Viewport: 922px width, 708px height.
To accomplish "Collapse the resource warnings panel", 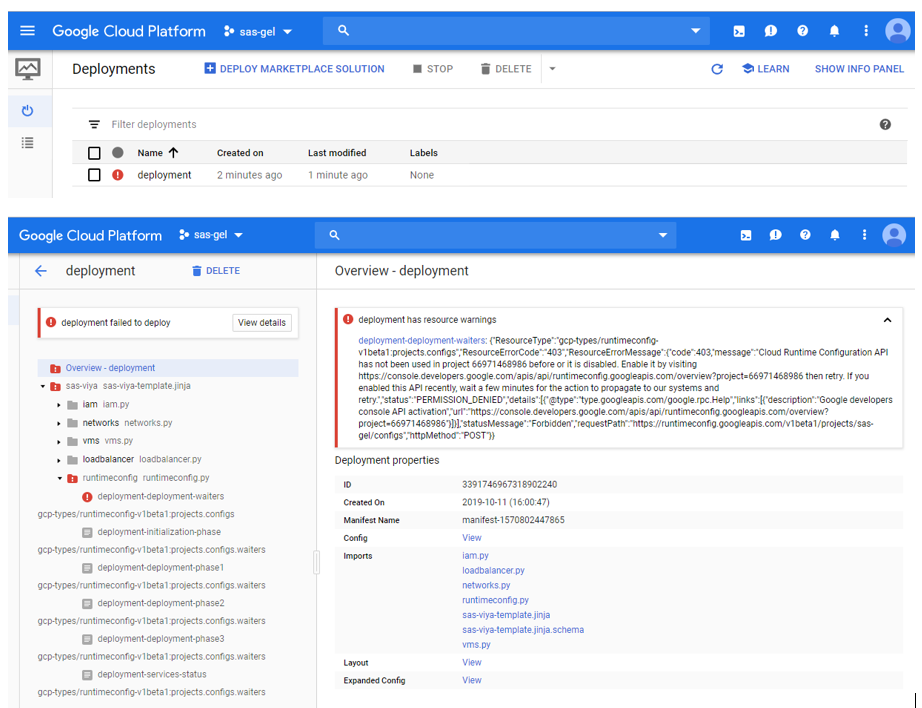I will click(x=887, y=320).
